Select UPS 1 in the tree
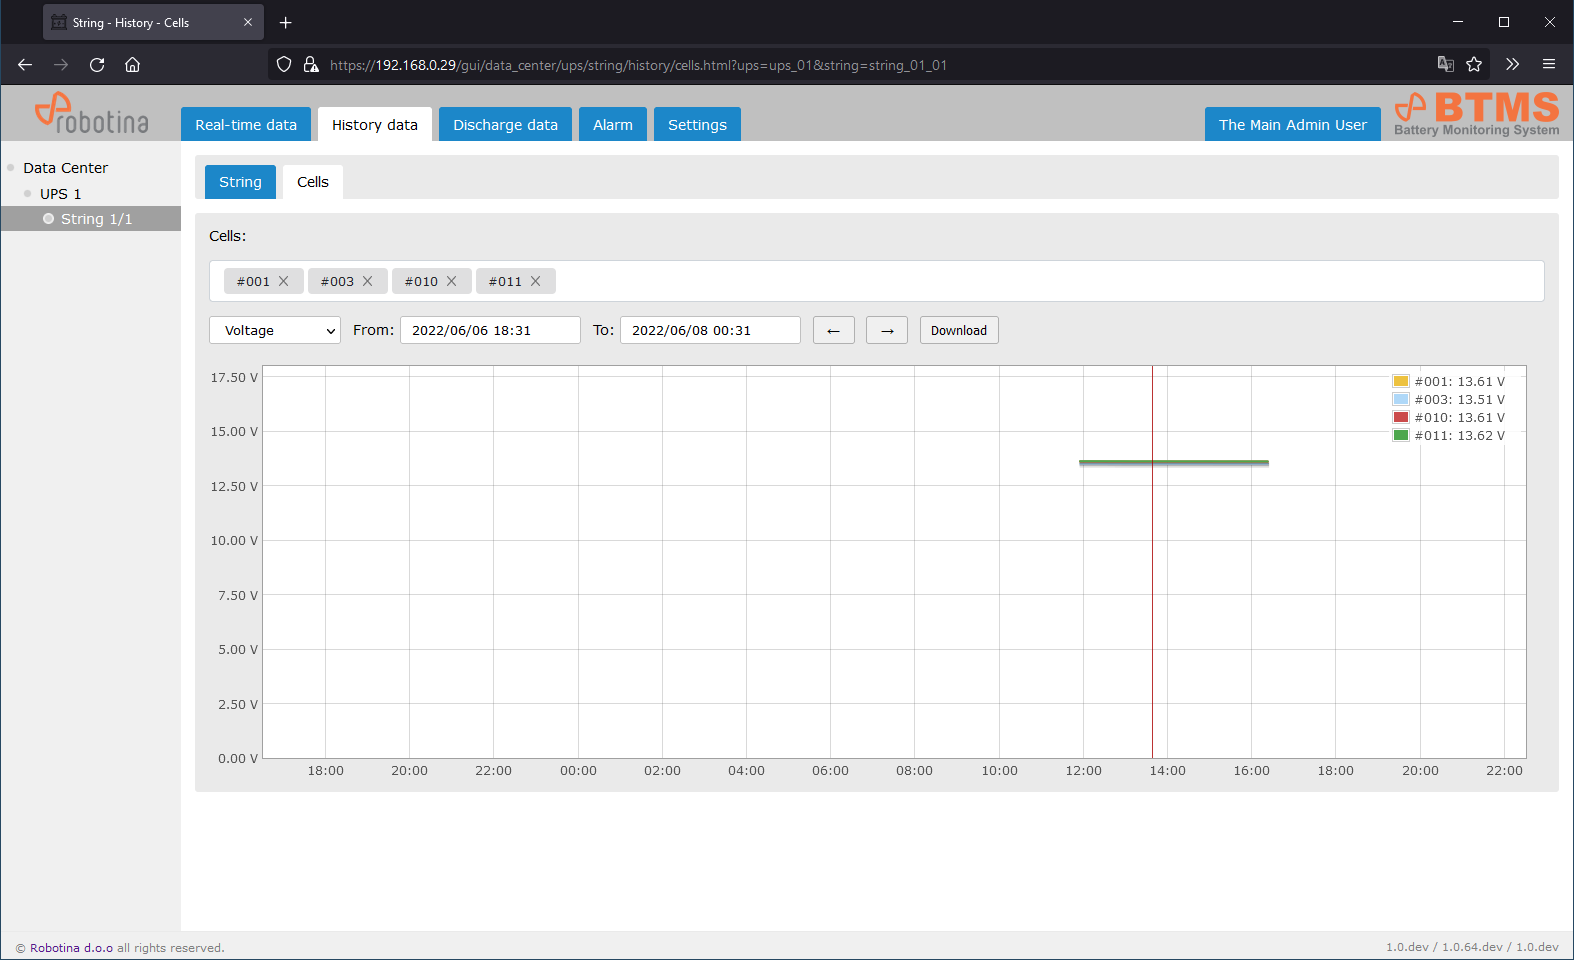The height and width of the screenshot is (960, 1574). coord(61,194)
